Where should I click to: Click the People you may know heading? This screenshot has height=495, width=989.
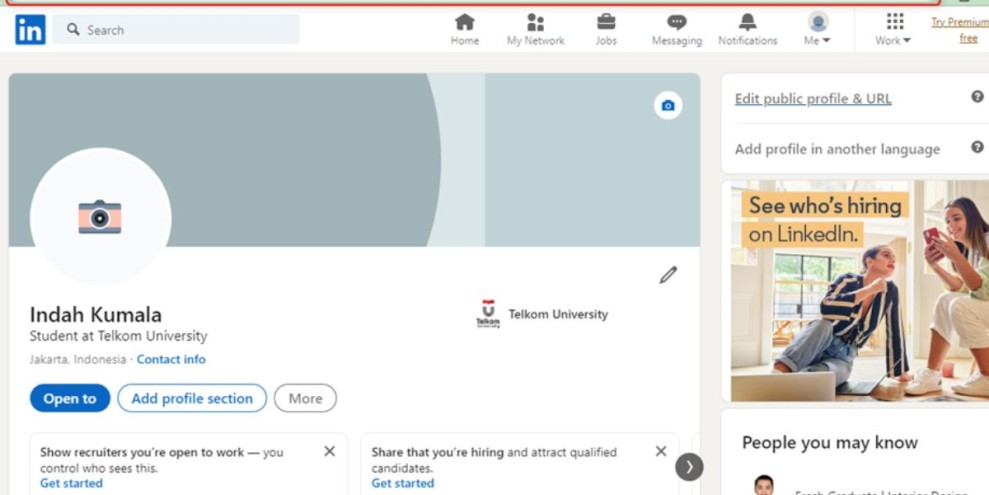coord(829,443)
